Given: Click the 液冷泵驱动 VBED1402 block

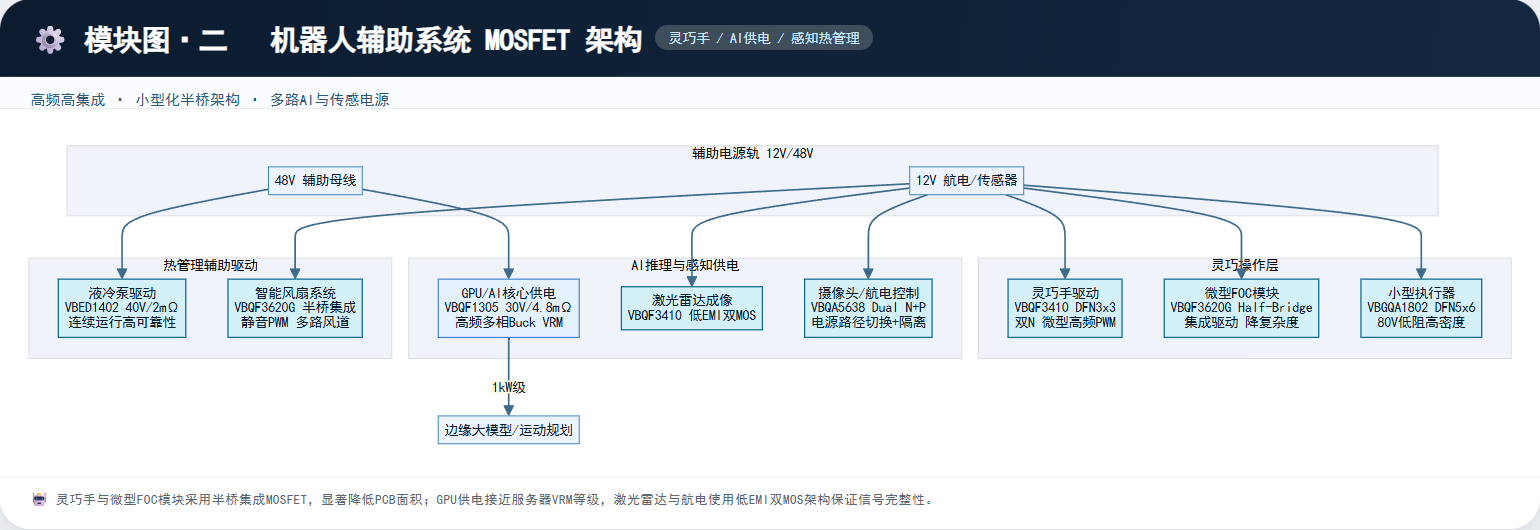Looking at the screenshot, I should (x=122, y=308).
